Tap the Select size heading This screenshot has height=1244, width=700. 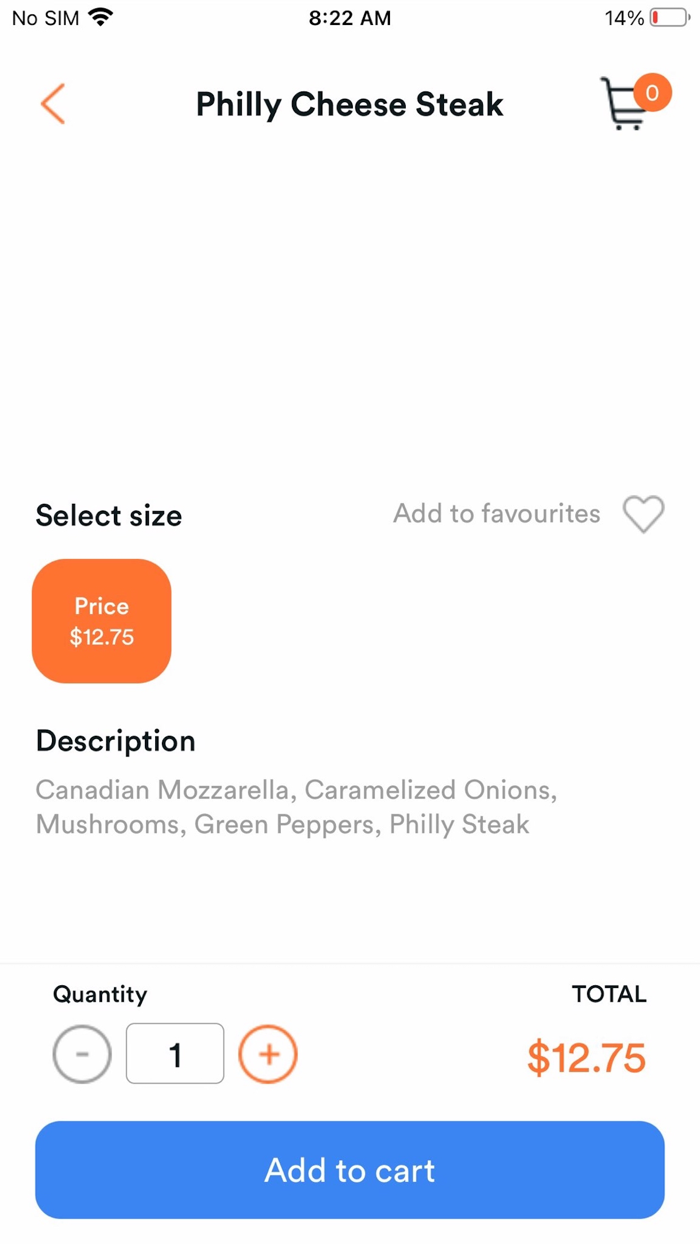point(109,516)
